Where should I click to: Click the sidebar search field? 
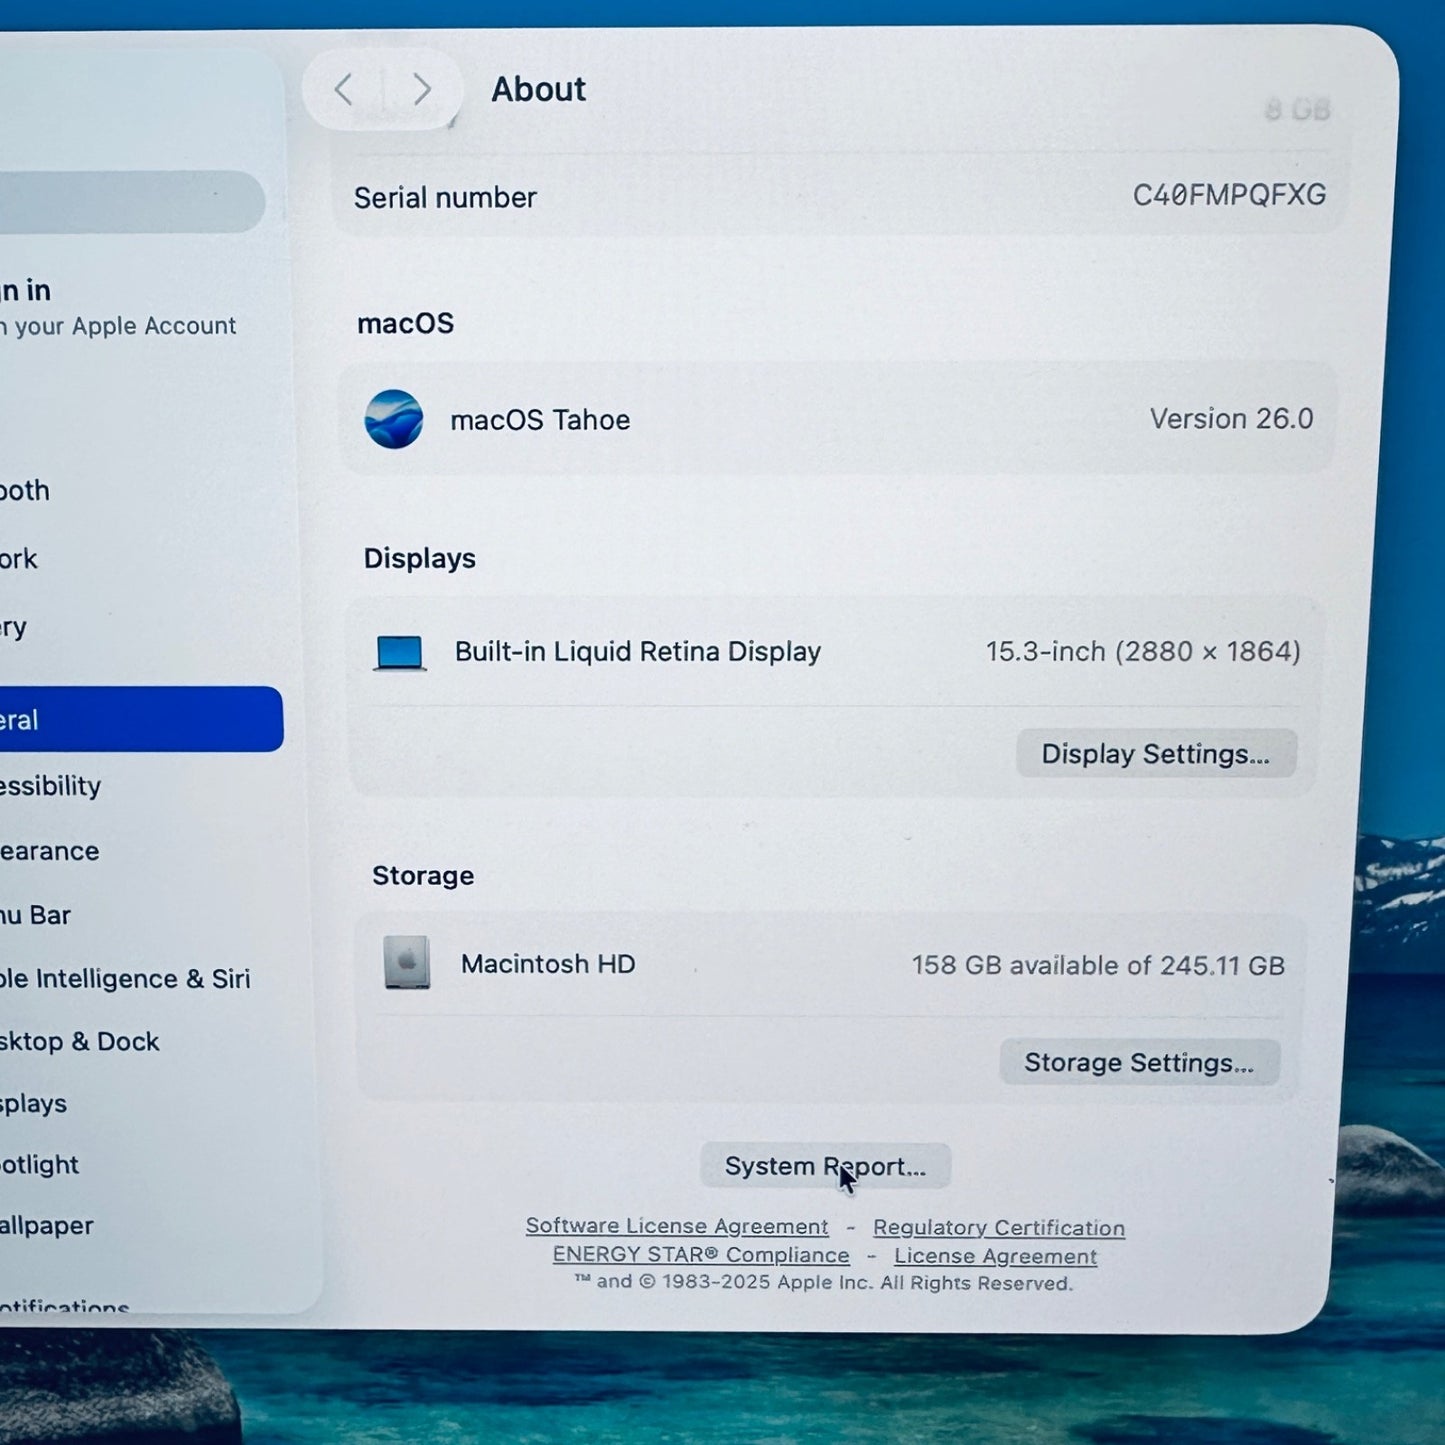[130, 202]
